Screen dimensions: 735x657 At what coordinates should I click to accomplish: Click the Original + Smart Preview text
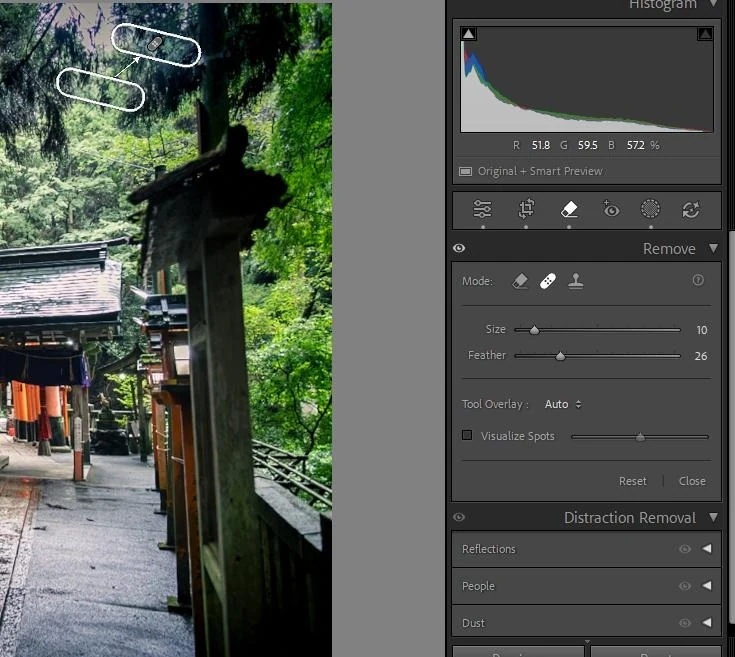tap(540, 171)
